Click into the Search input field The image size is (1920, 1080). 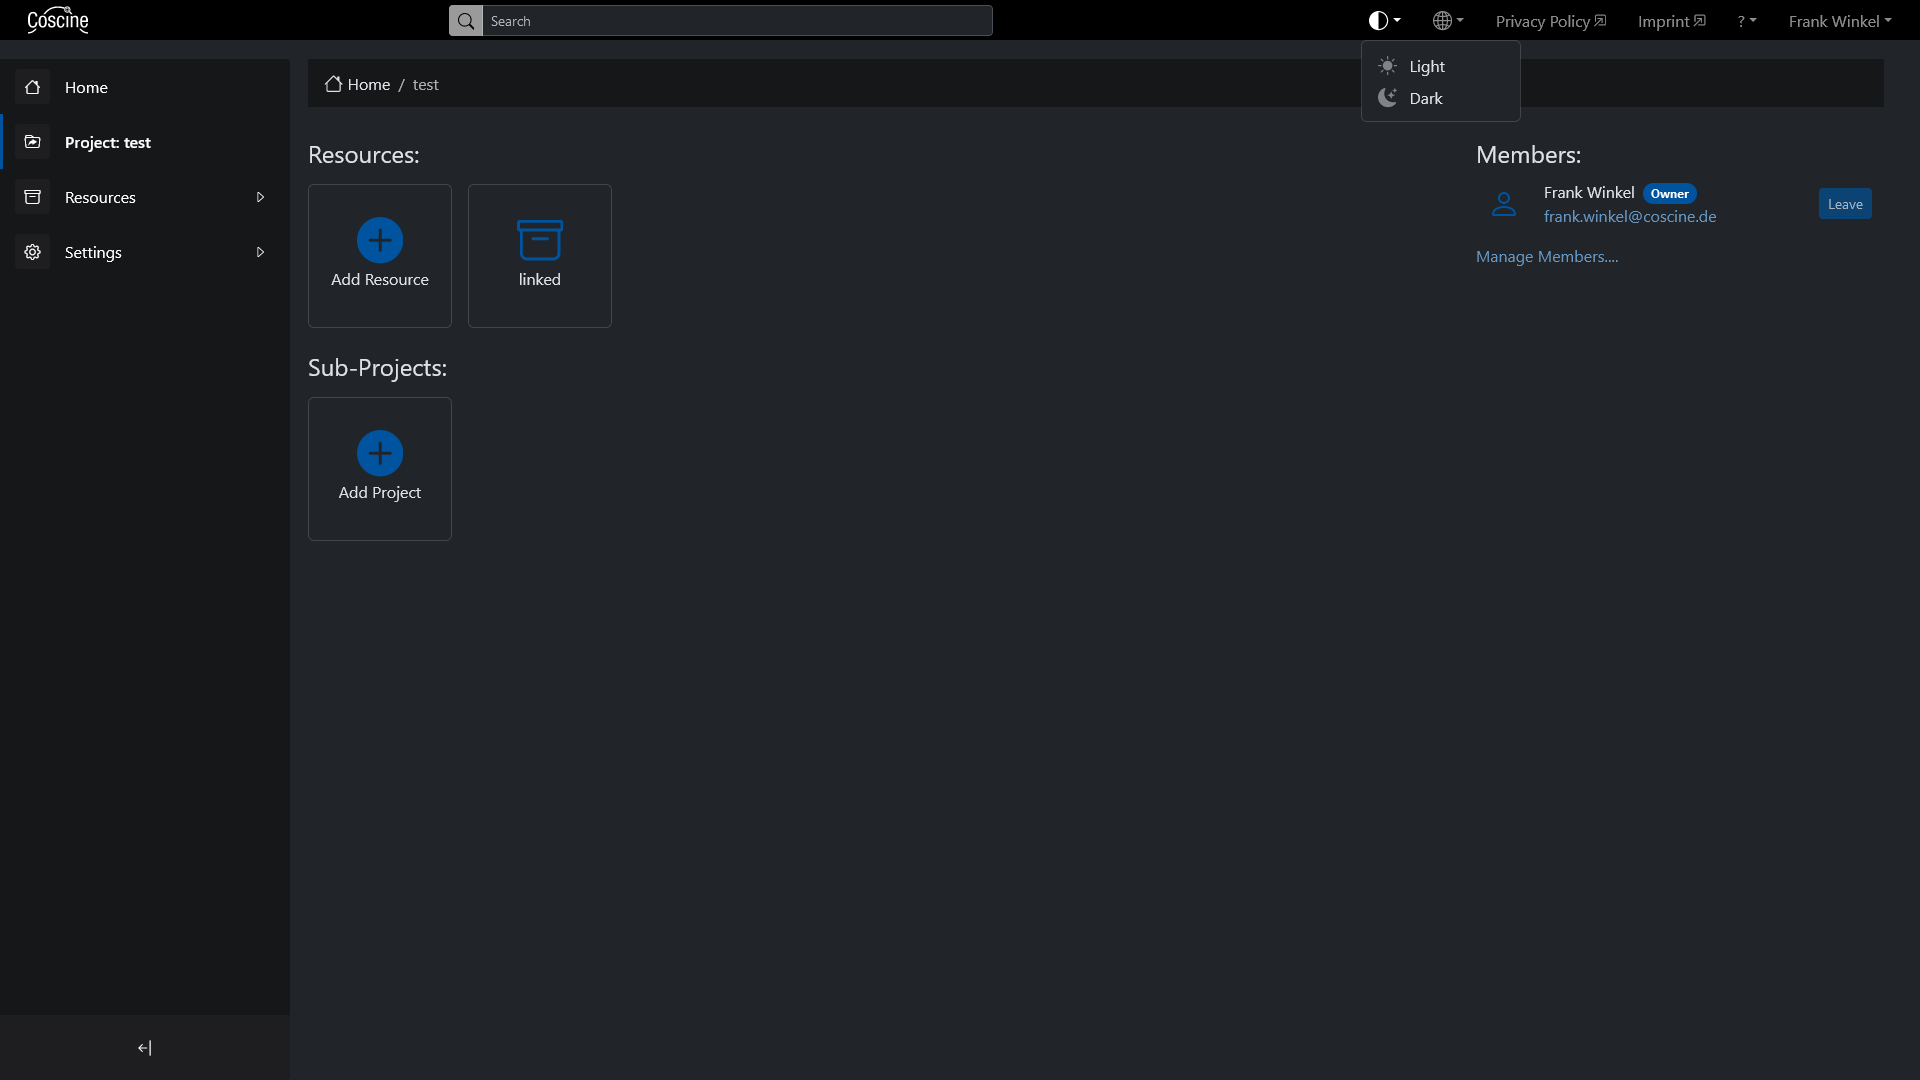pyautogui.click(x=737, y=21)
